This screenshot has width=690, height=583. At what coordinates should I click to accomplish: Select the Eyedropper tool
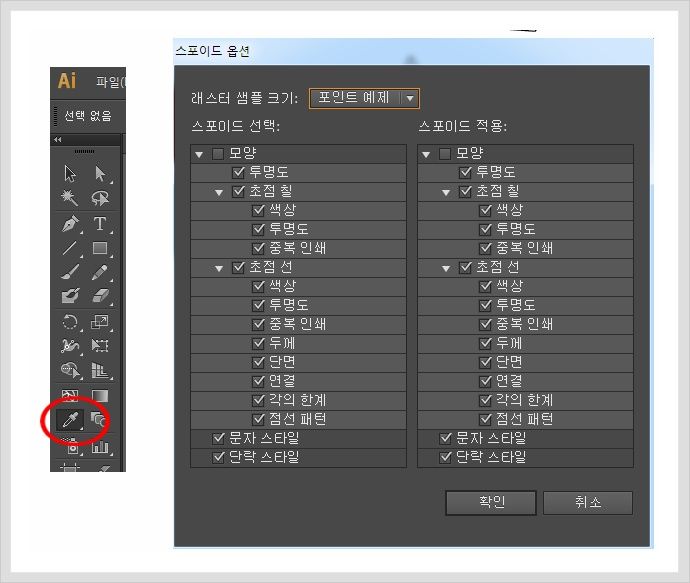click(x=70, y=419)
